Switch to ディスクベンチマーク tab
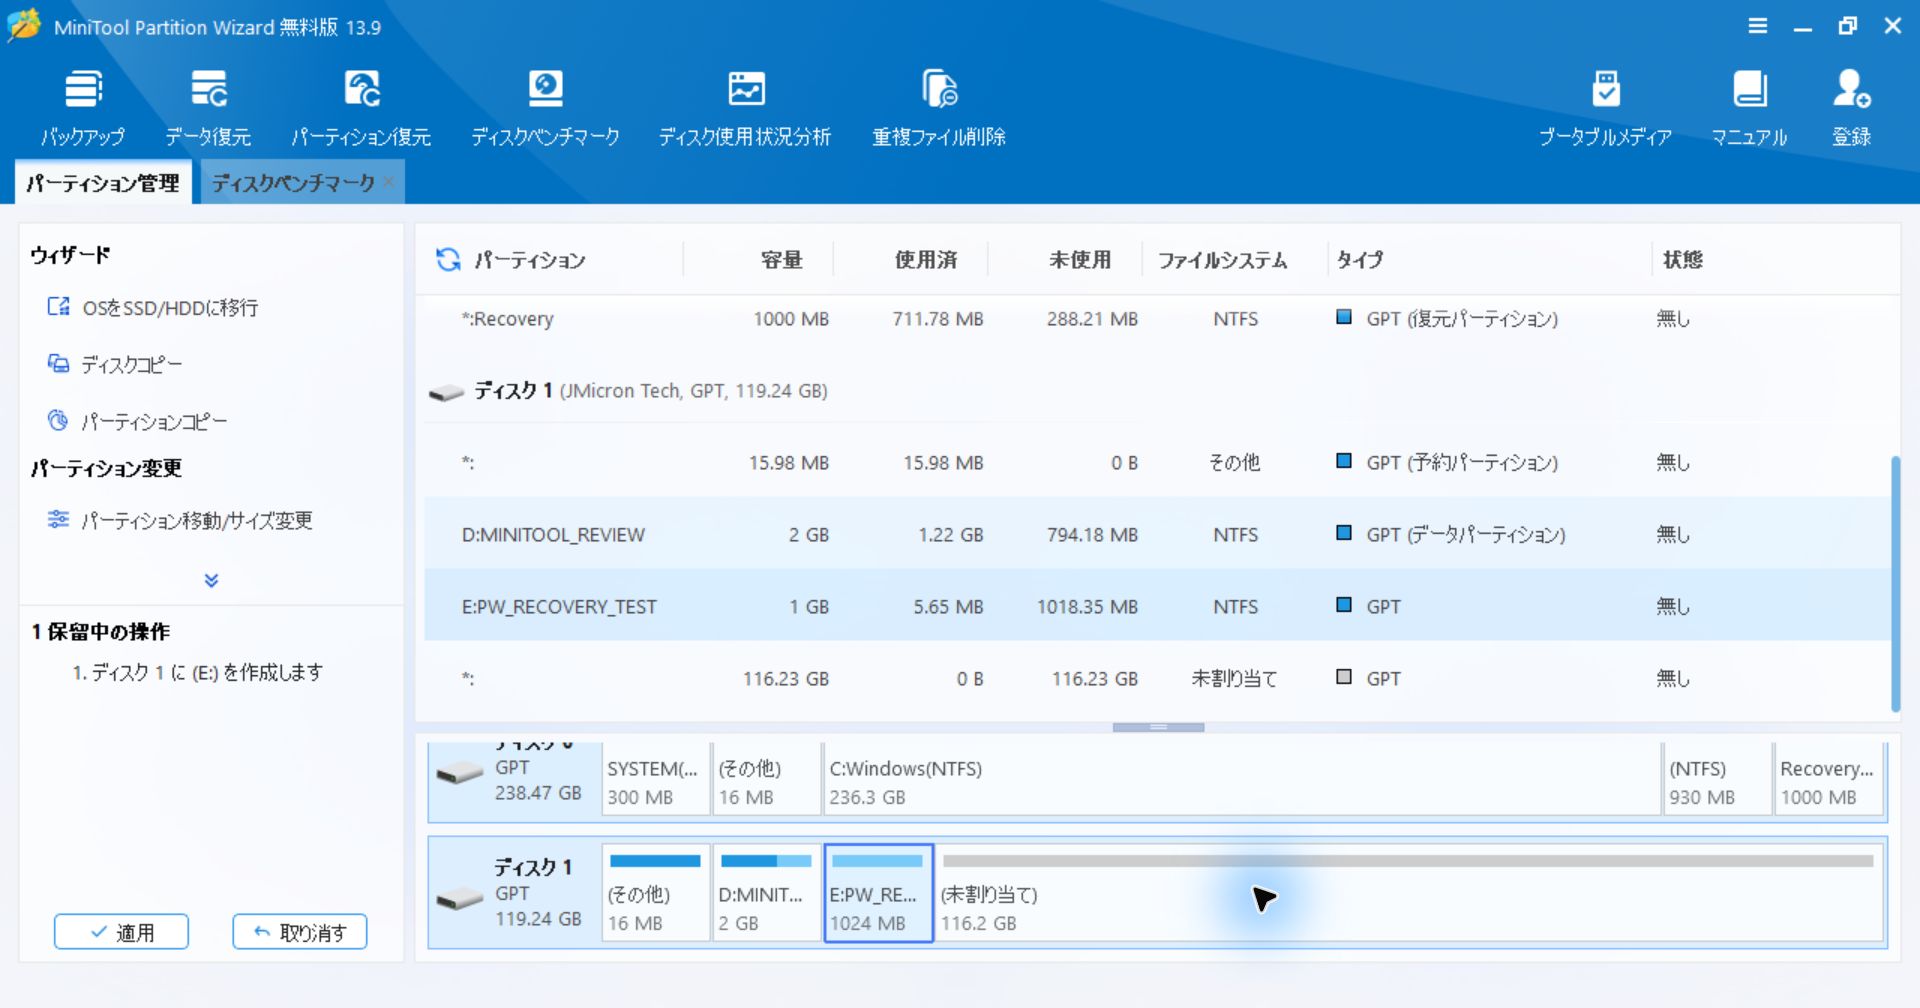Screen dimensions: 1920x1008 292,183
